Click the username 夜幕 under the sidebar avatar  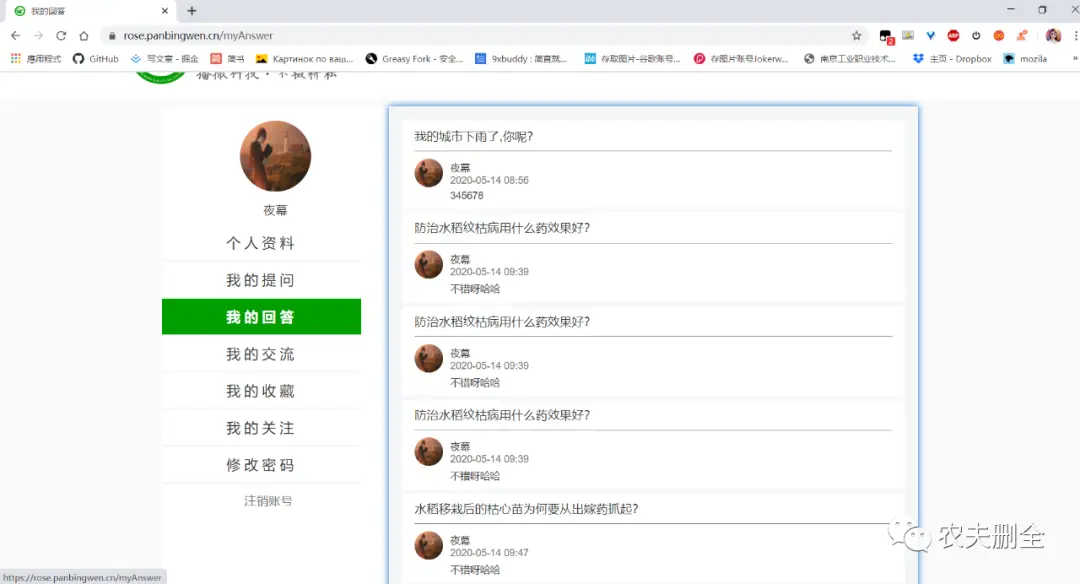pos(276,211)
